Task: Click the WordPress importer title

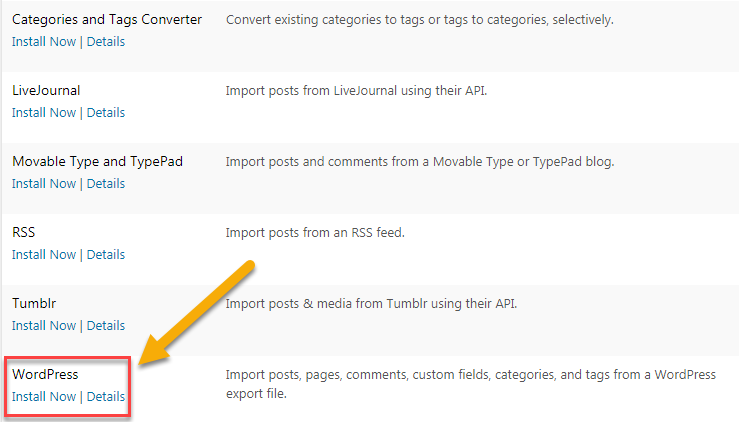Action: click(45, 374)
